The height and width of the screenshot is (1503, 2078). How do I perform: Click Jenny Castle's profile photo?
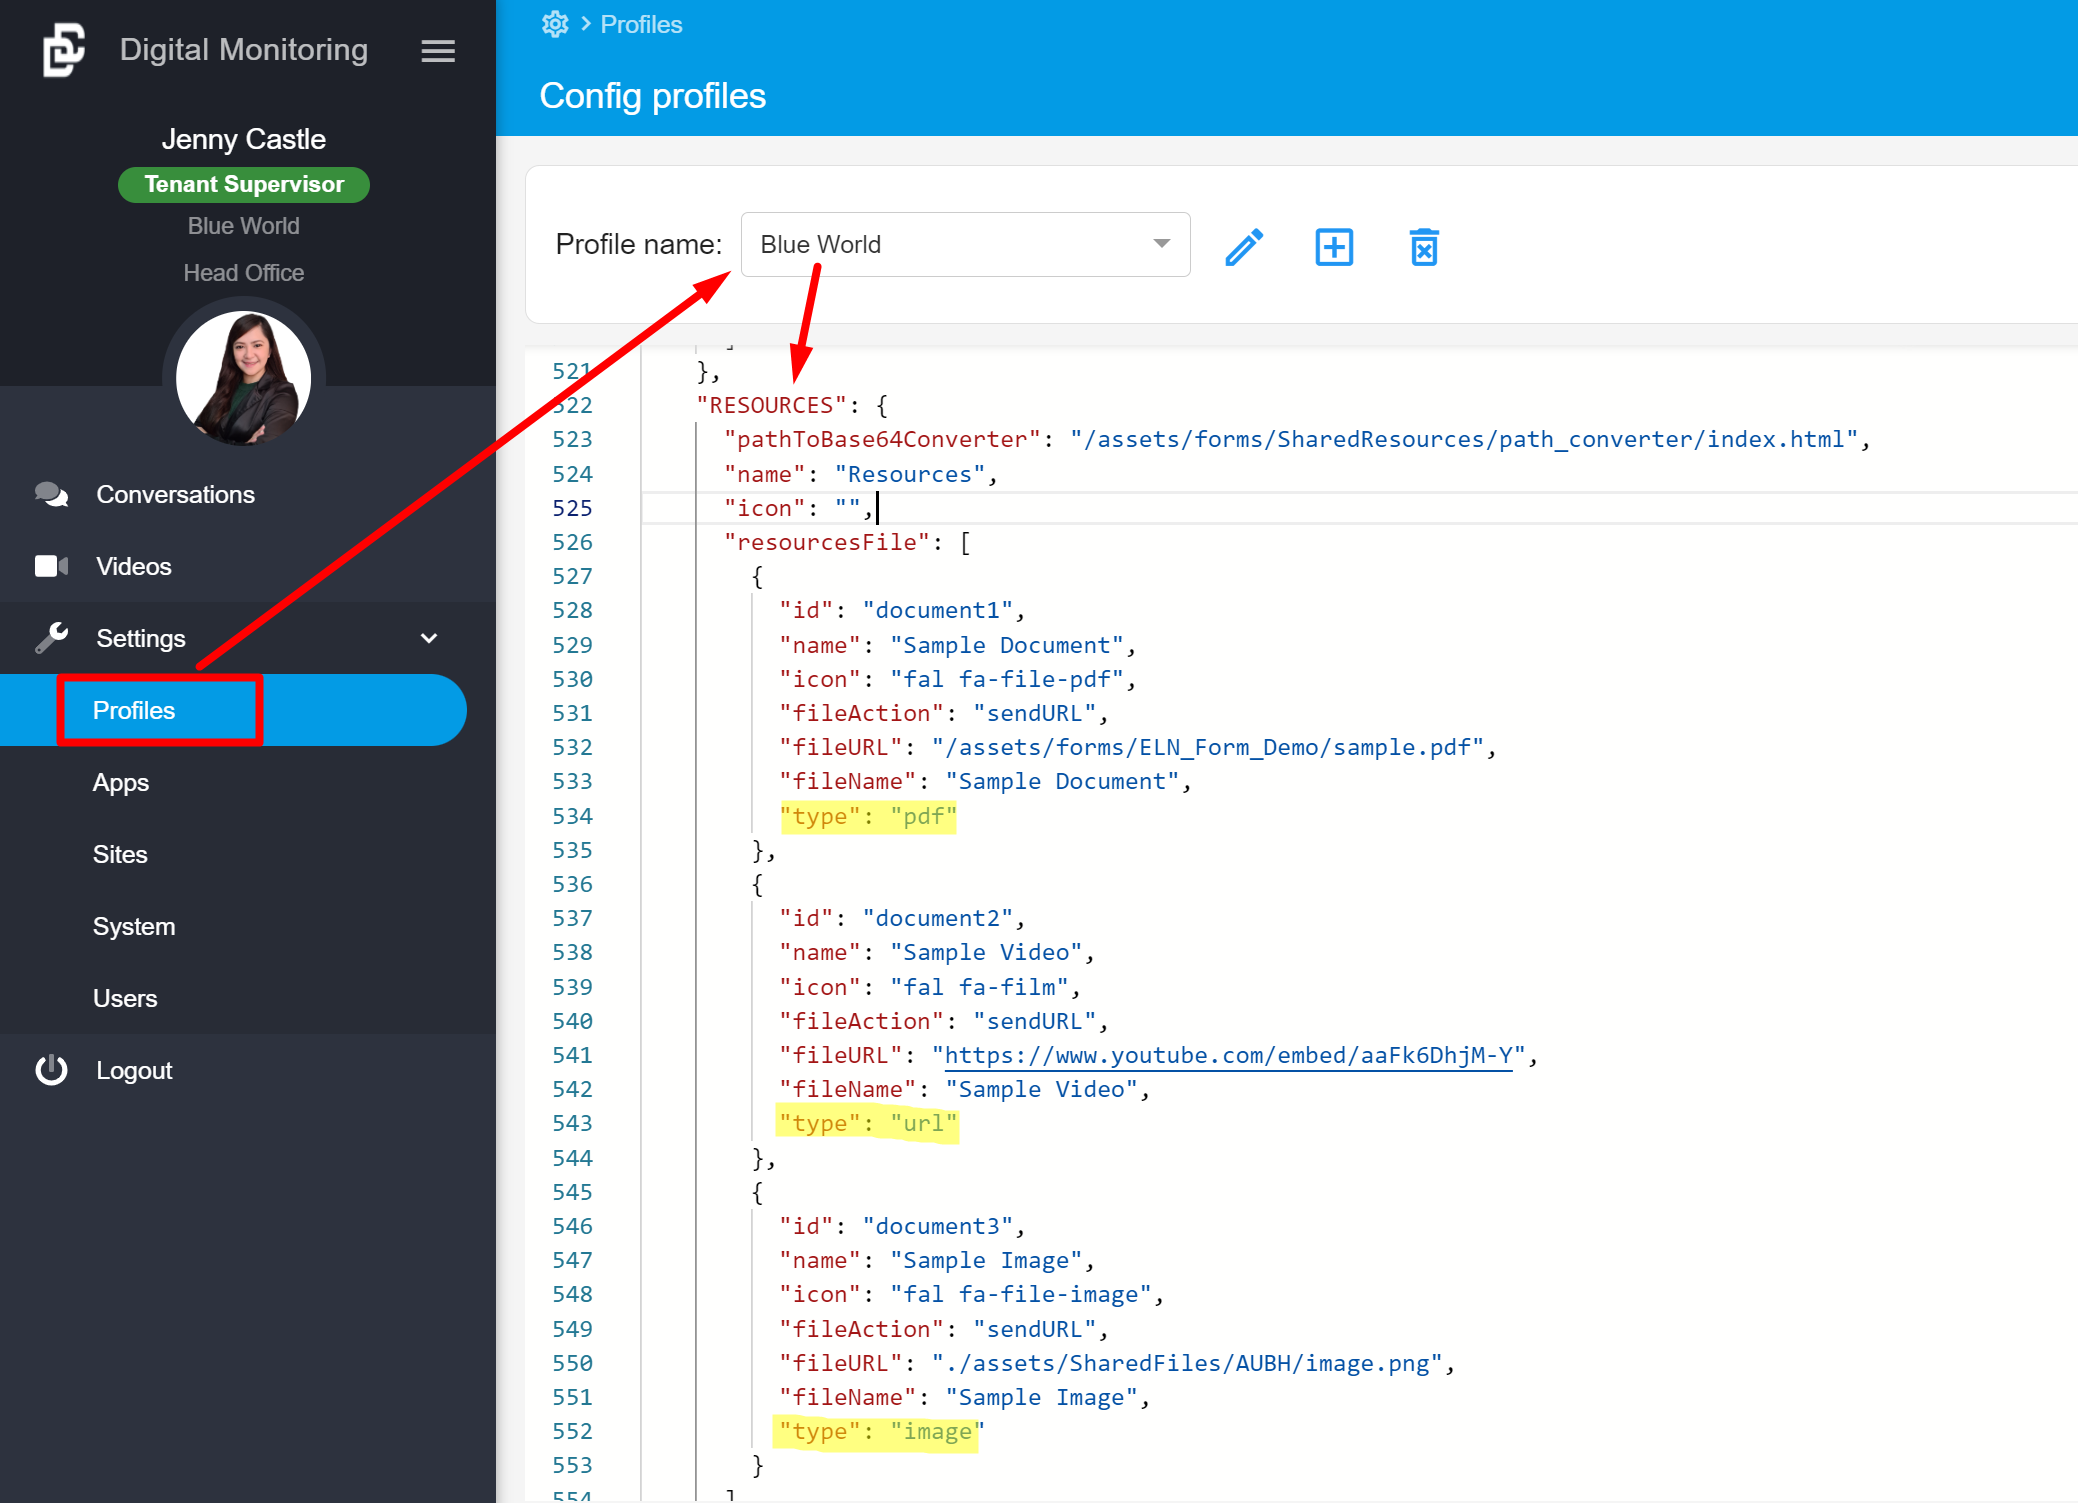point(243,379)
